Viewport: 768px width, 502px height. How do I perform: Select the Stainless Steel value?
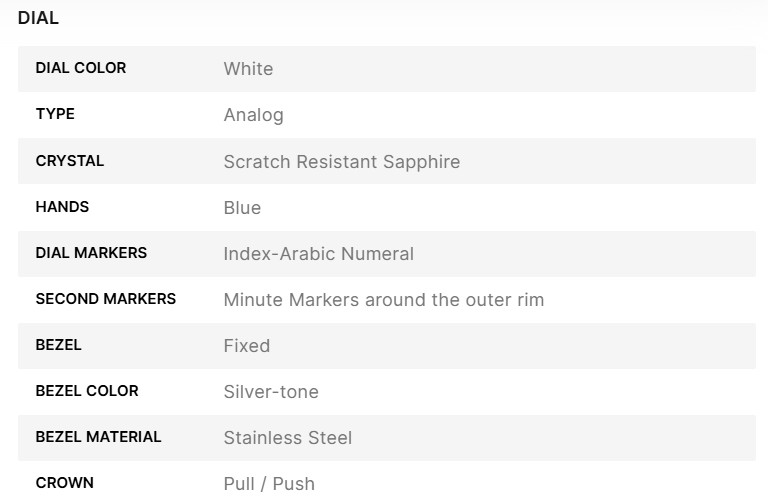click(x=287, y=438)
